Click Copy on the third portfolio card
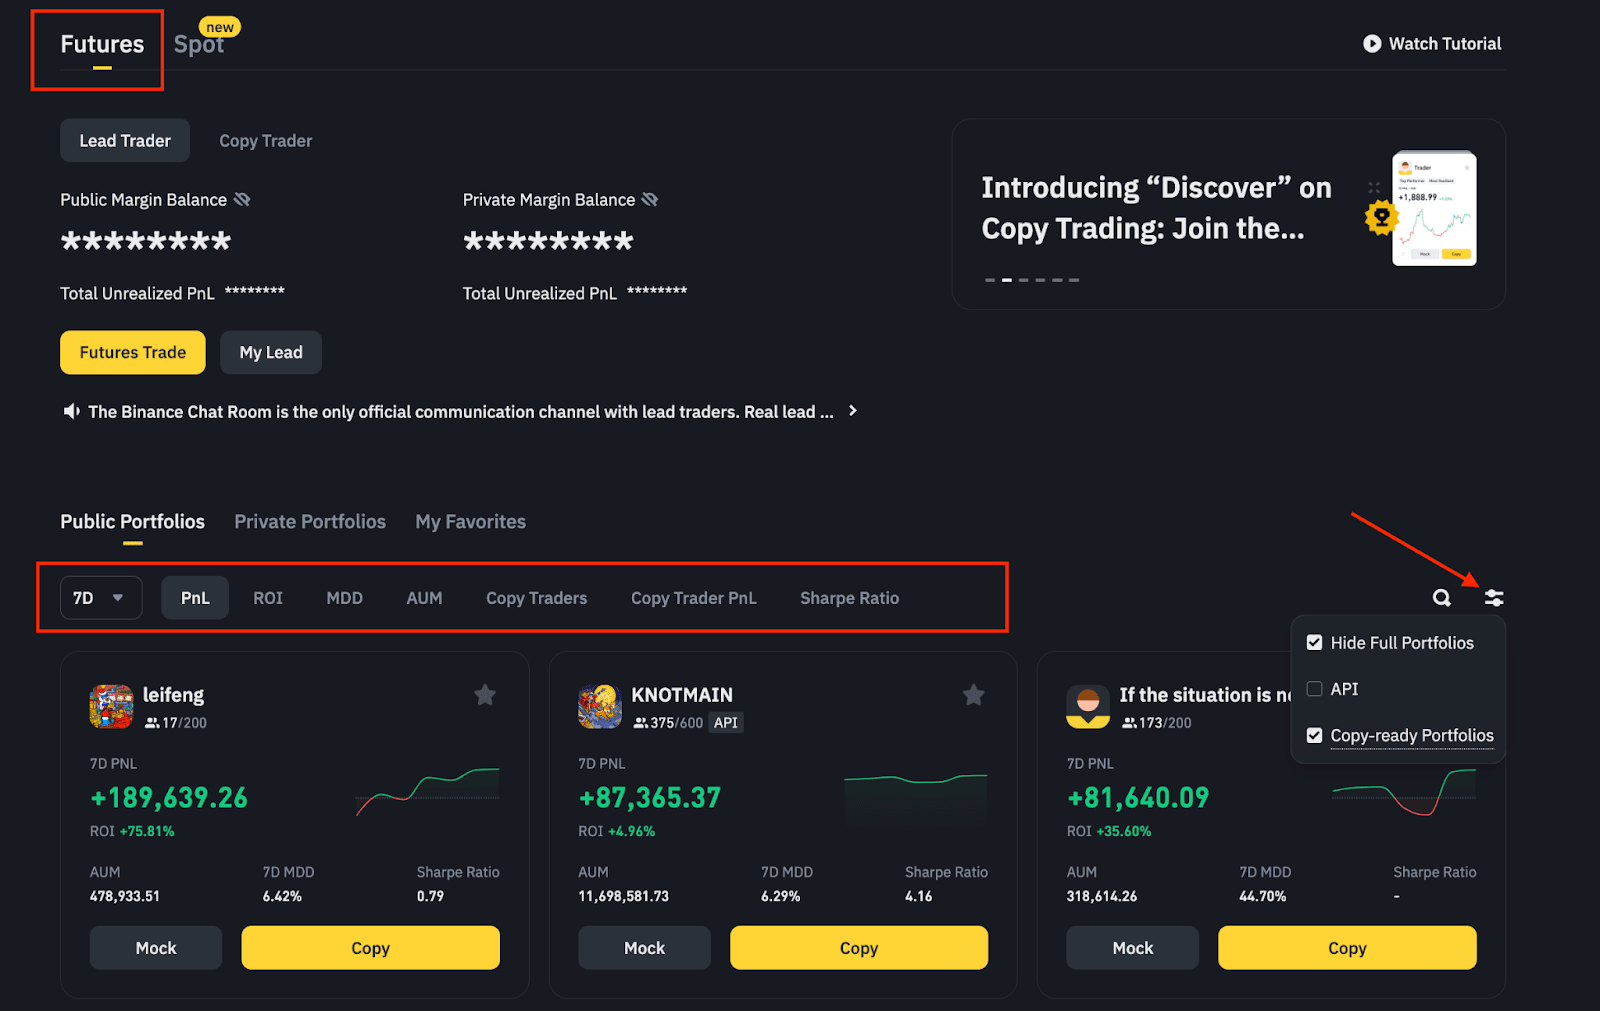1600x1011 pixels. 1347,948
